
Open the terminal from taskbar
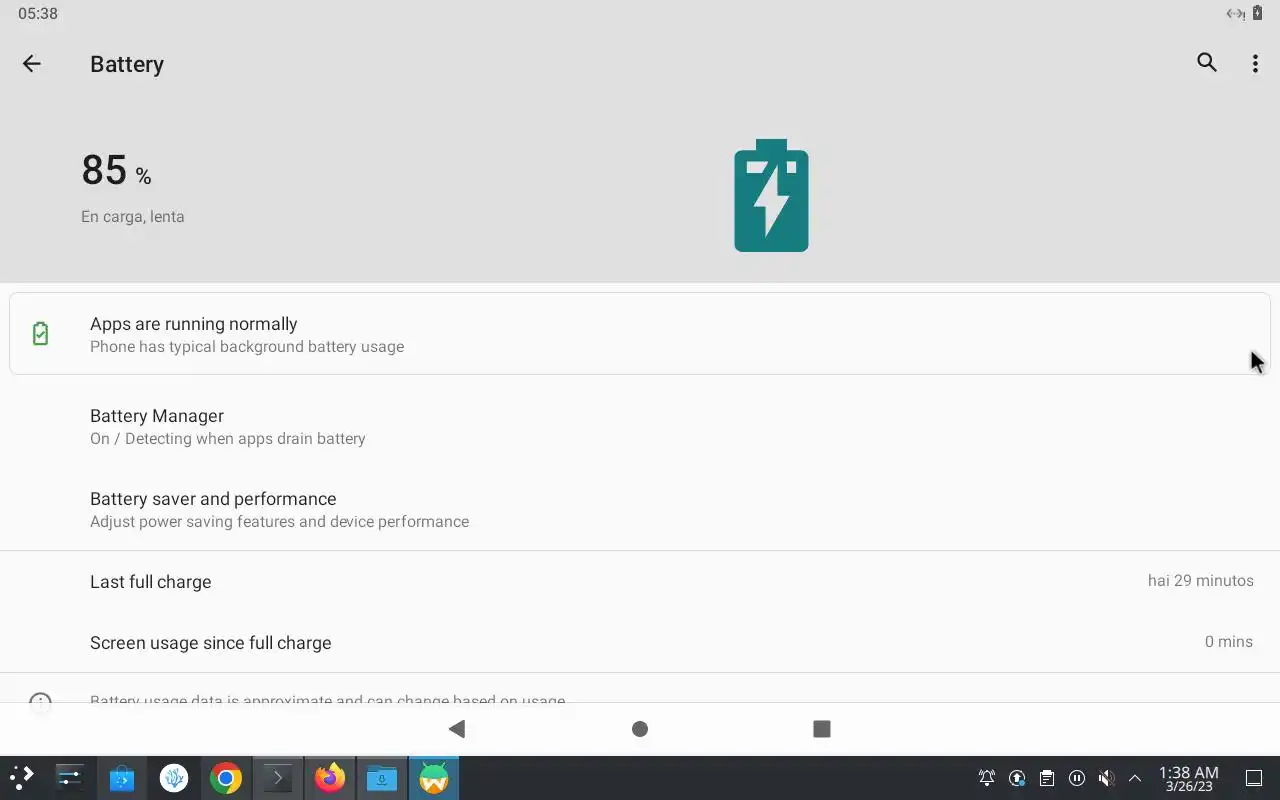[278, 777]
